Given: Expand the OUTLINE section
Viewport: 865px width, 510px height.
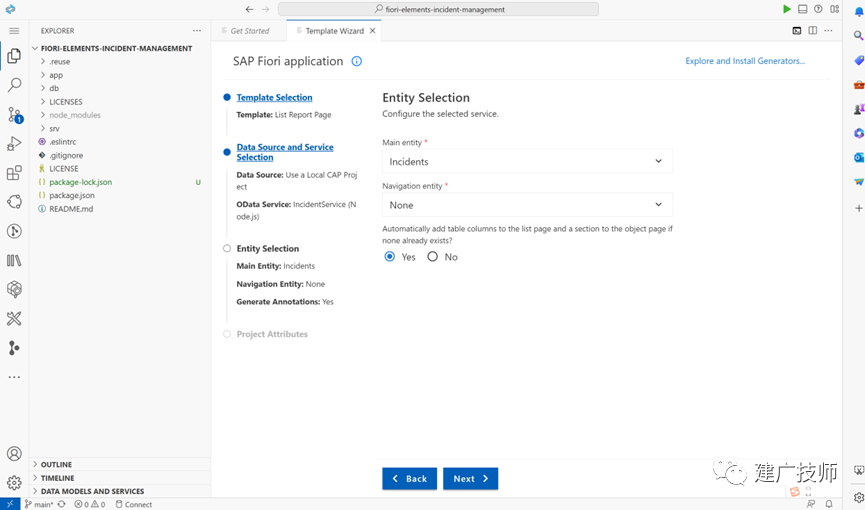Looking at the screenshot, I should (56, 464).
